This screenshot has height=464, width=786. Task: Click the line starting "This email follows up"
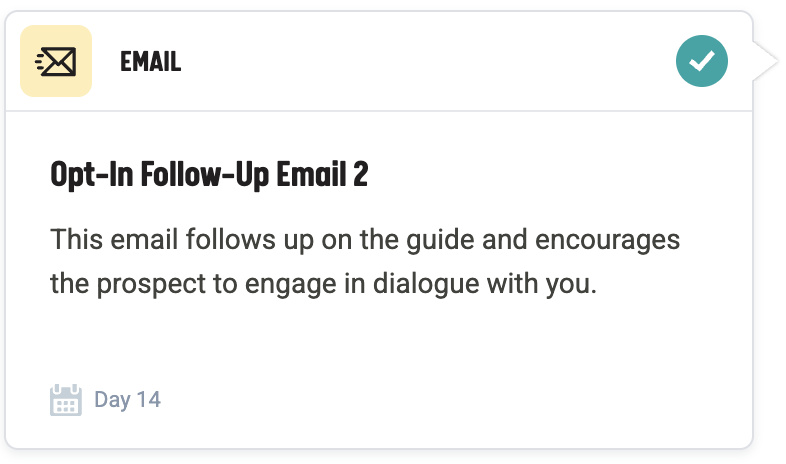[x=365, y=241]
